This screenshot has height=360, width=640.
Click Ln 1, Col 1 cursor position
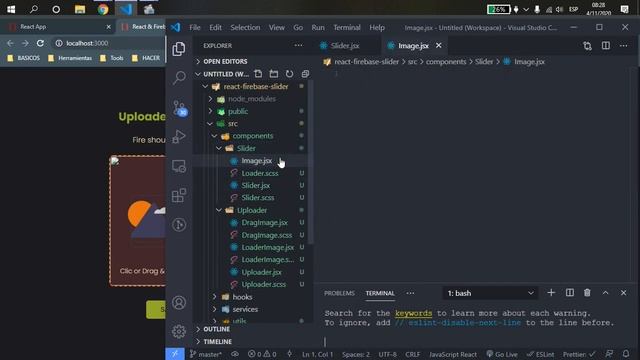pyautogui.click(x=317, y=354)
